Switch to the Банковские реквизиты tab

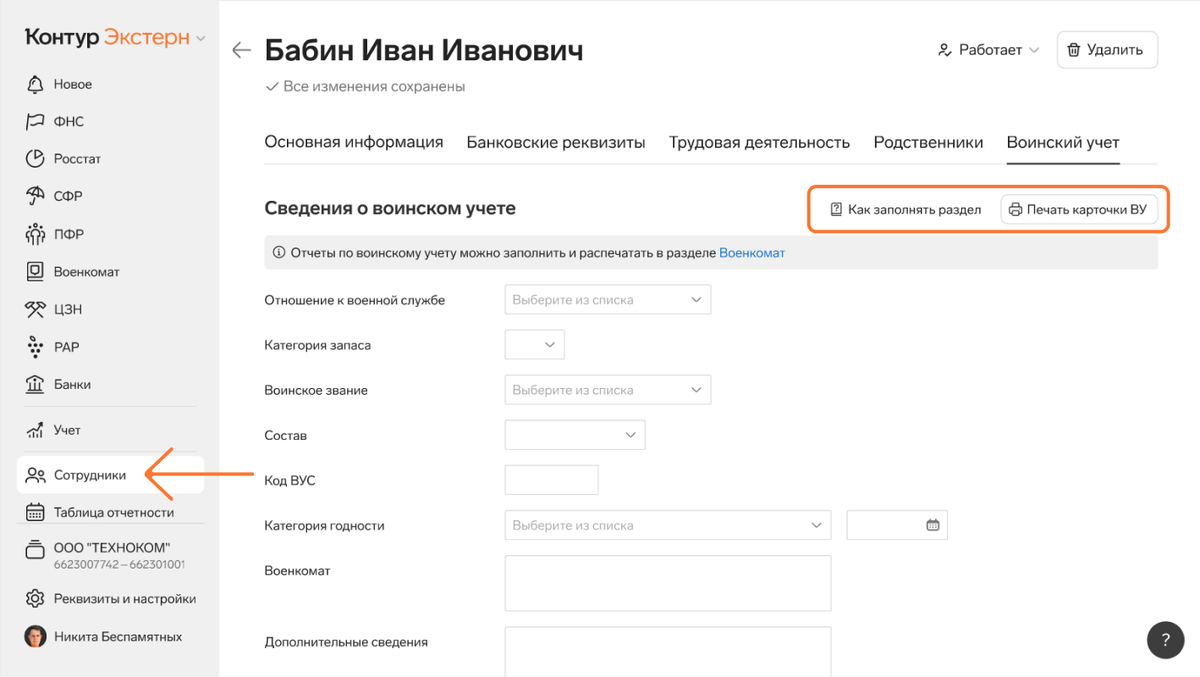[x=556, y=142]
